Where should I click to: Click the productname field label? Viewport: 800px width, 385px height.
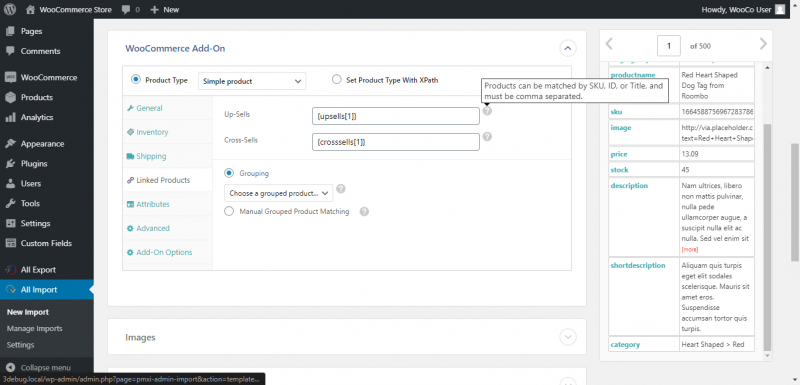633,75
